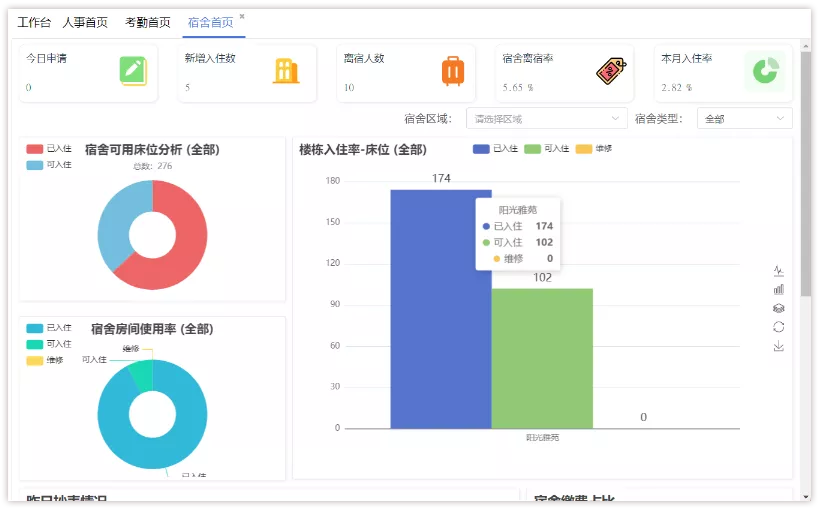Click the scrollbar down arrow
The width and height of the screenshot is (820, 510).
tap(806, 496)
